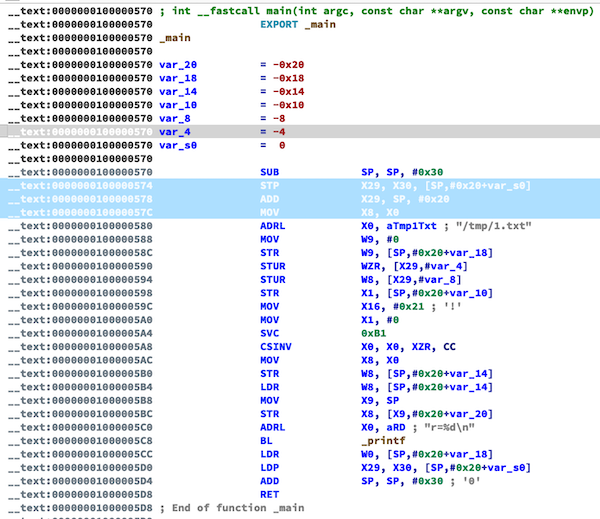The width and height of the screenshot is (600, 519).
Task: Click the SVC instruction mnemonic
Action: point(270,333)
